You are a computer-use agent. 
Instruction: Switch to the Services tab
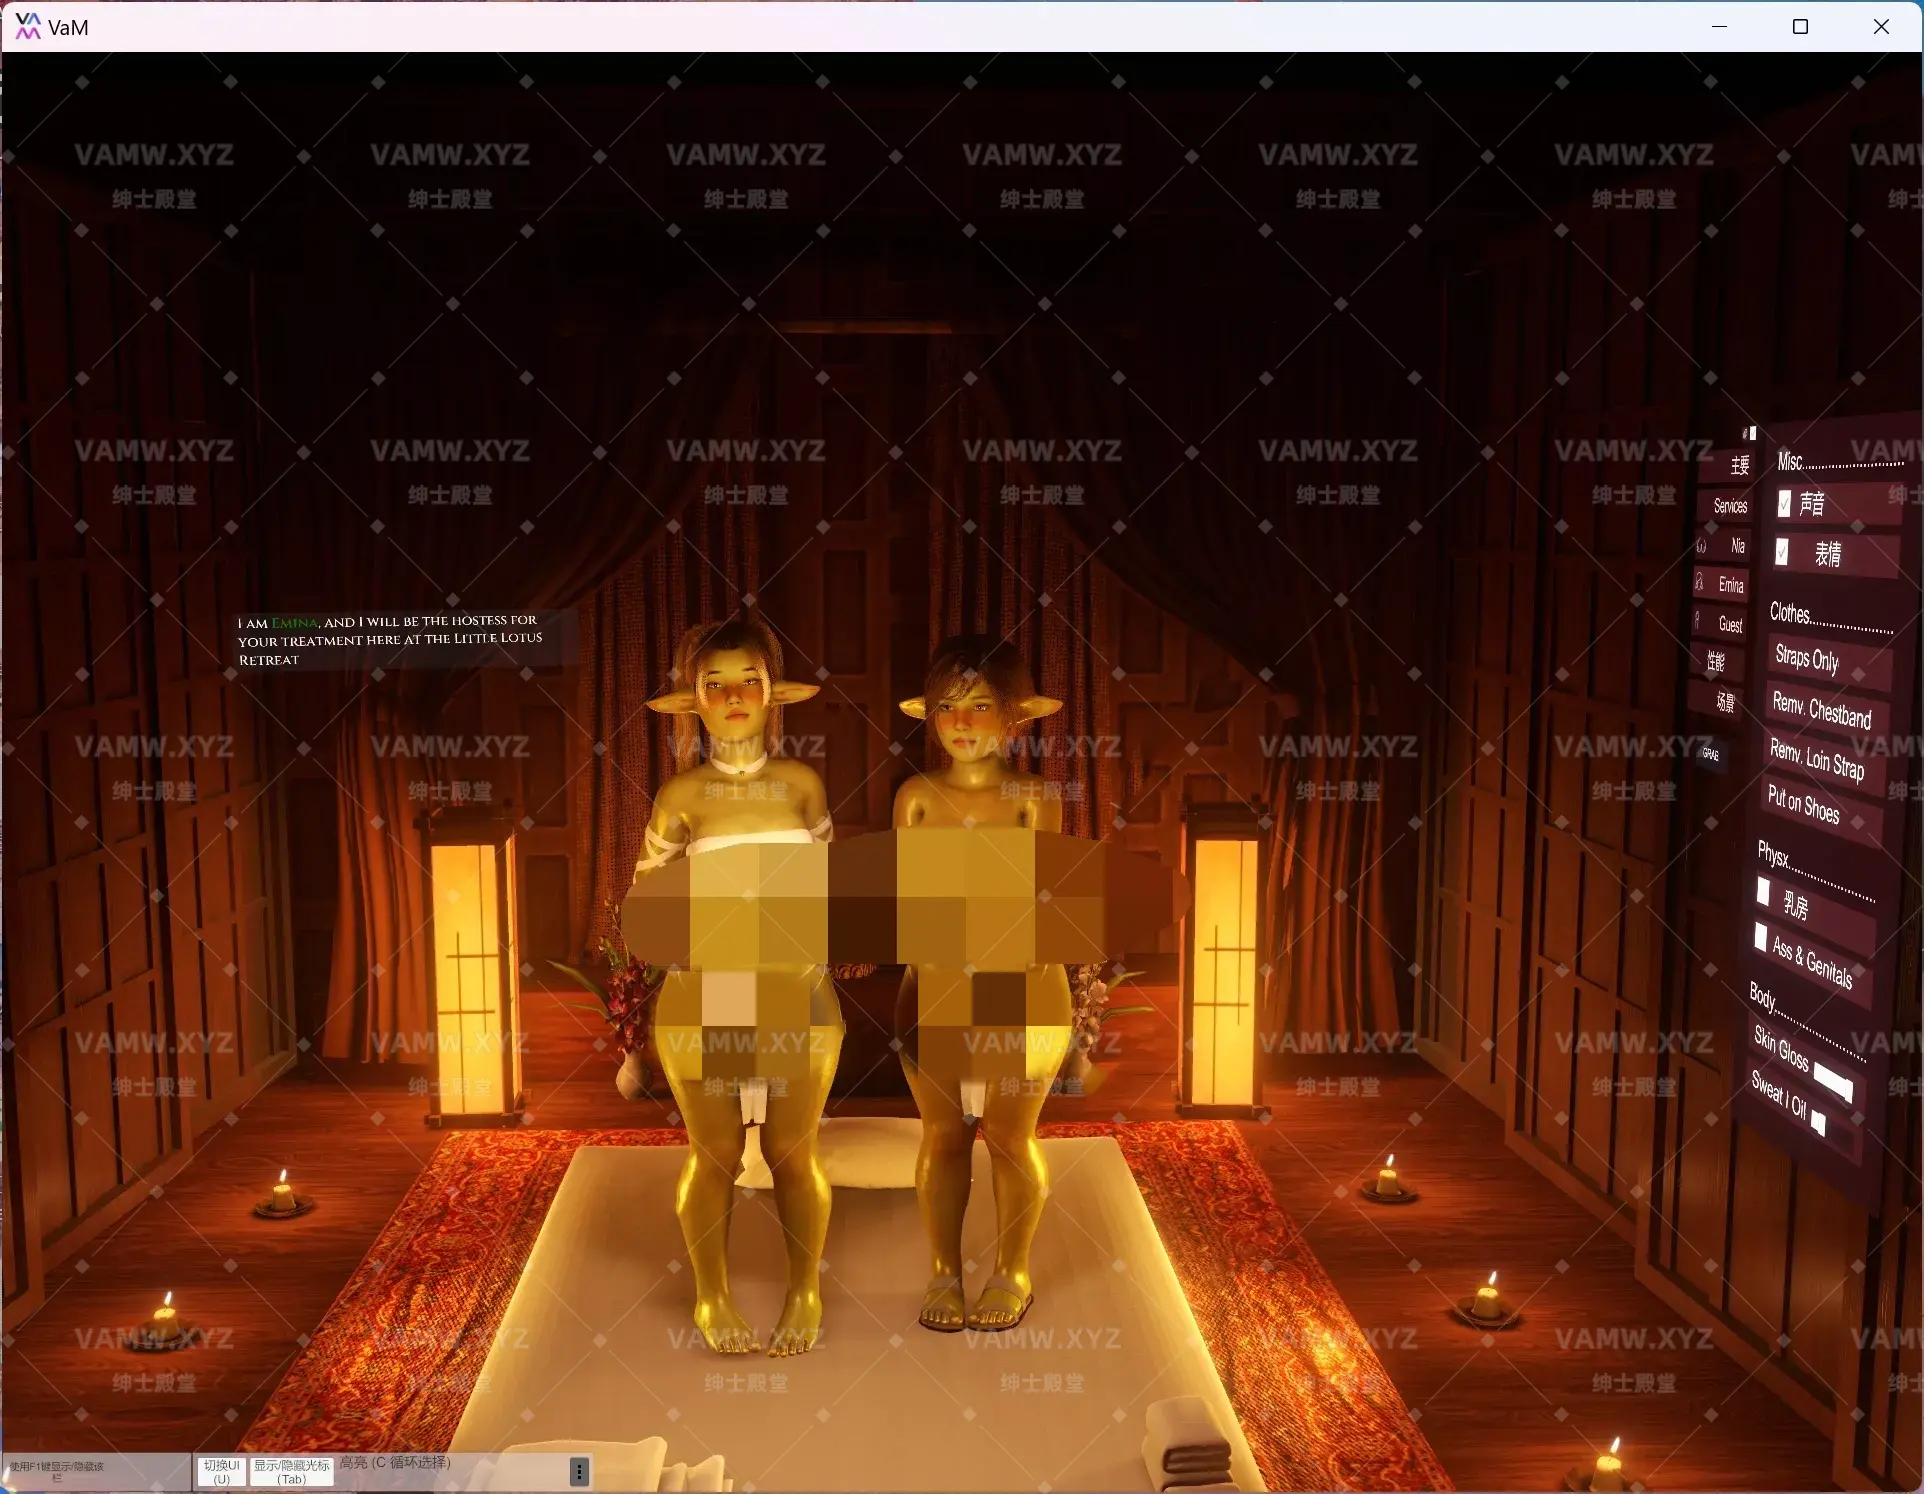1731,507
